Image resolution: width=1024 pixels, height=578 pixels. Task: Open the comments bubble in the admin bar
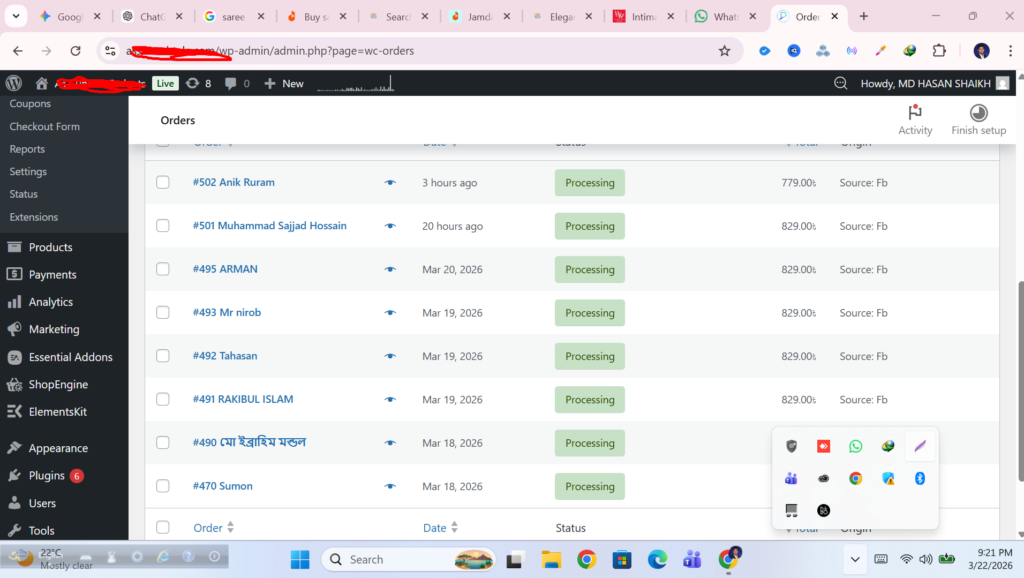[231, 83]
